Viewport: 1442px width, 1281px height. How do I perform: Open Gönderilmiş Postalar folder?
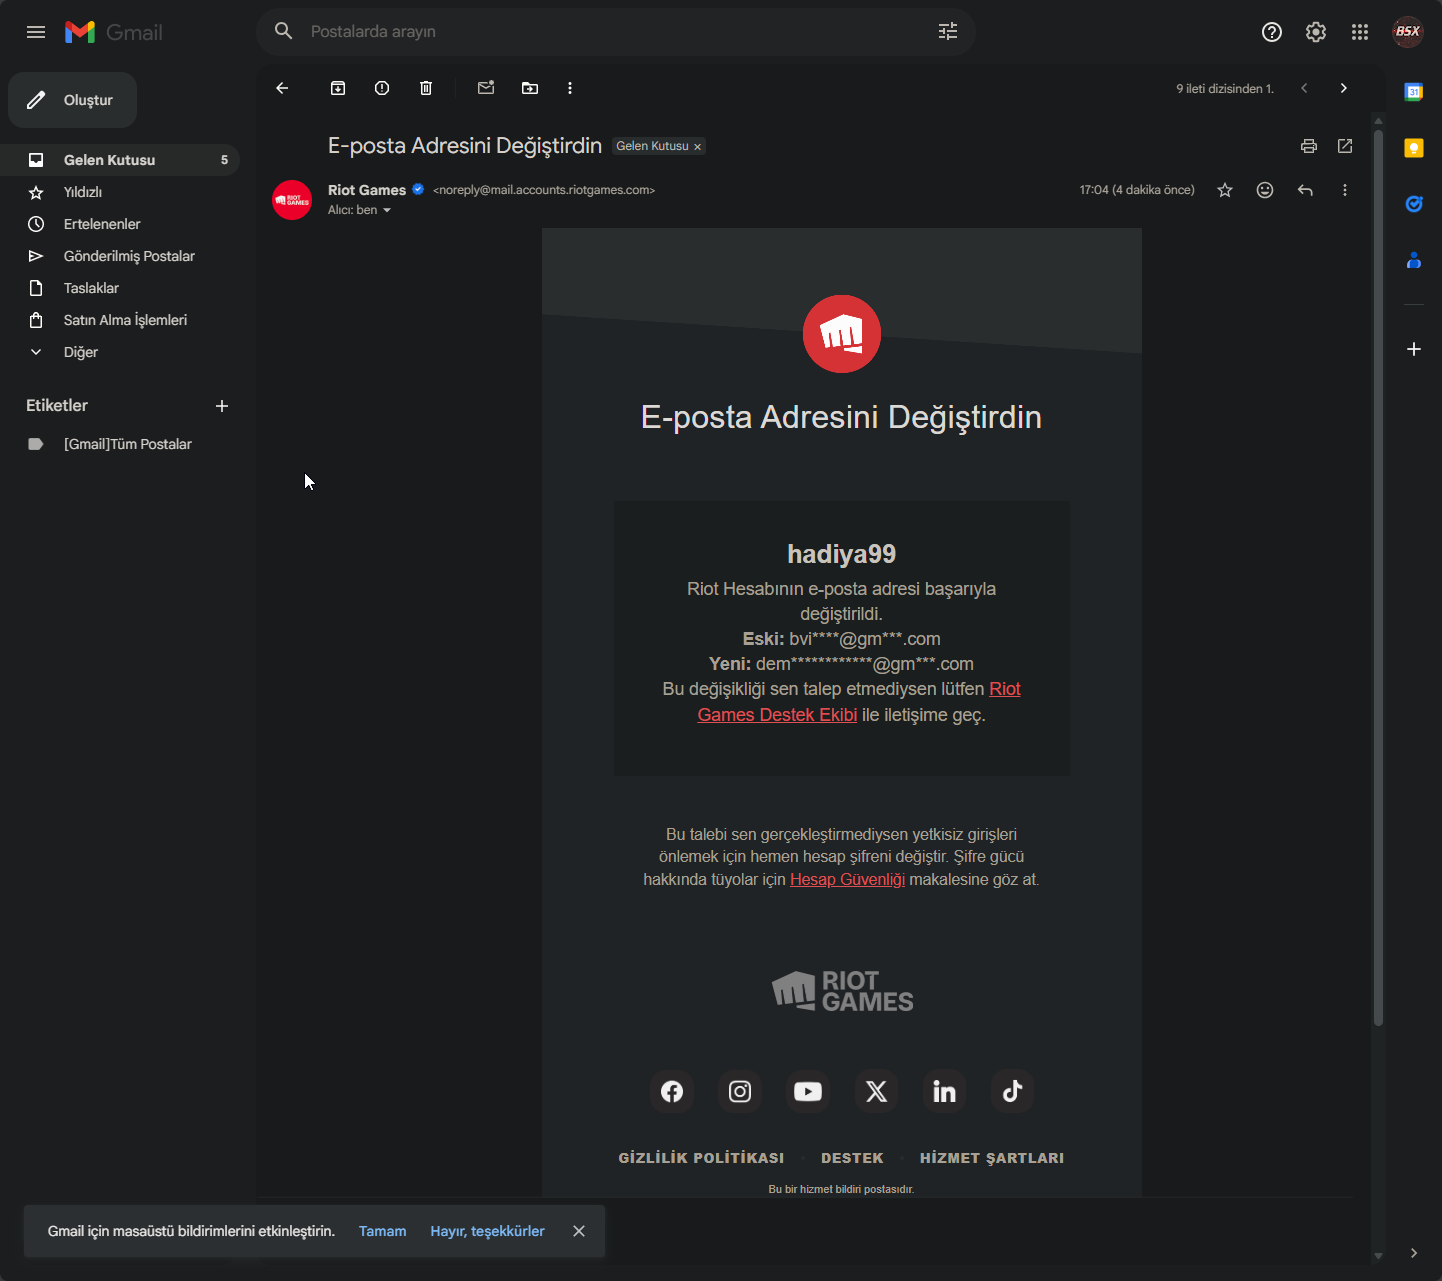(x=120, y=256)
